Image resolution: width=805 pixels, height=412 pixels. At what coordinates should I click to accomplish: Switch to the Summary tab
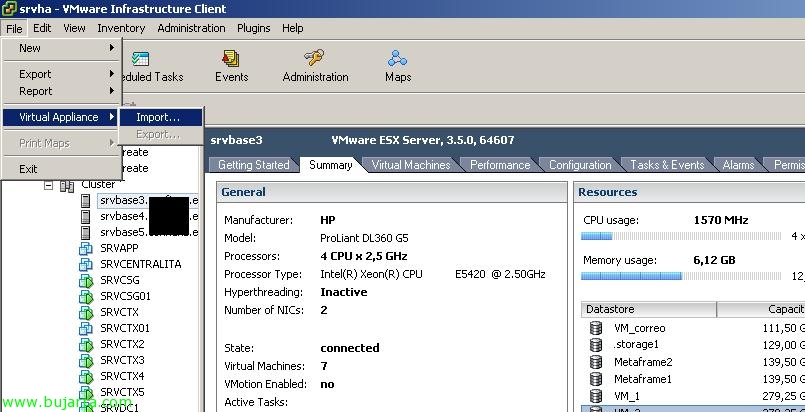[x=331, y=165]
